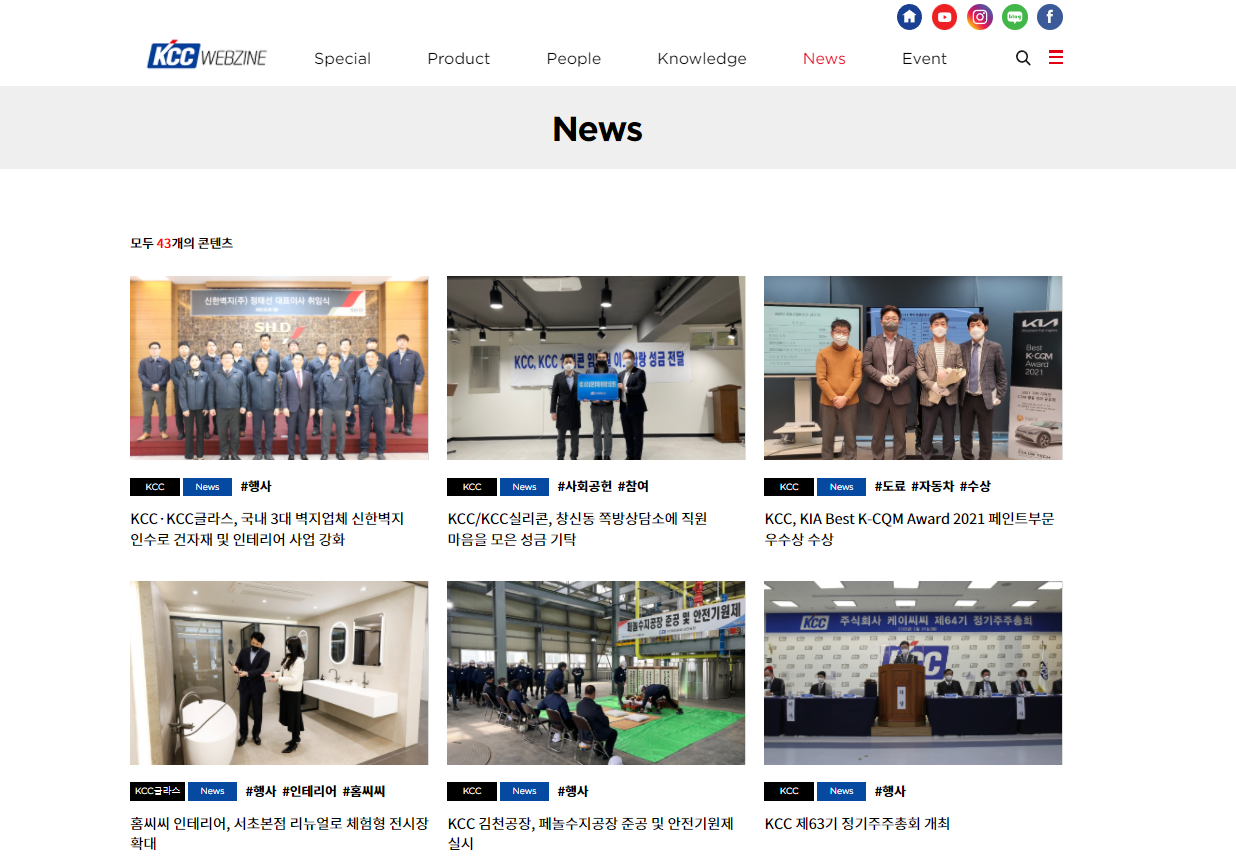The height and width of the screenshot is (868, 1236).
Task: Click the #참여 hashtag
Action: coord(633,487)
